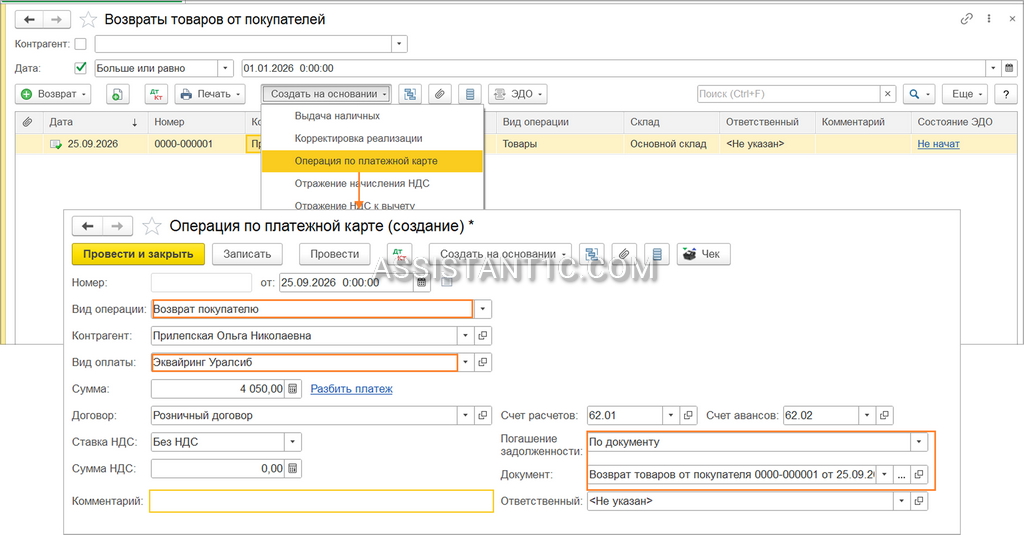This screenshot has width=1024, height=535.
Task: Click the Провести button
Action: [334, 254]
